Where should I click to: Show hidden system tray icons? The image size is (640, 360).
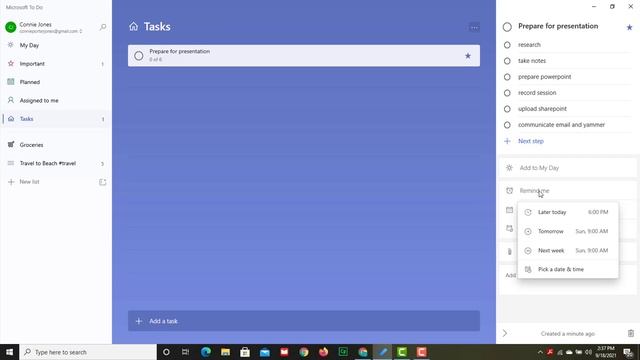(x=540, y=352)
